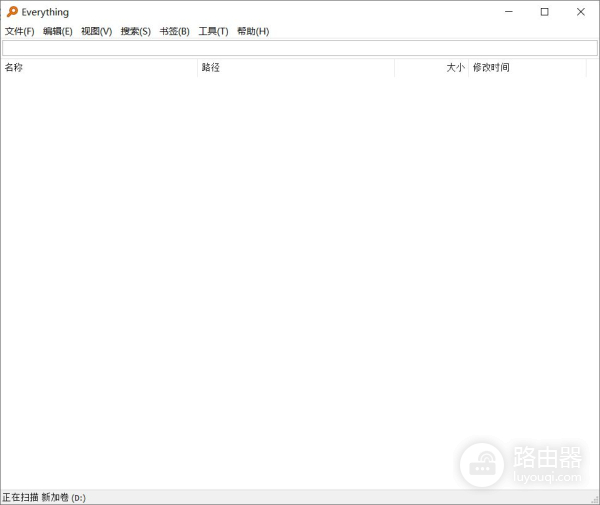600x505 pixels.
Task: Sort results by 修改时间 column
Action: point(527,68)
